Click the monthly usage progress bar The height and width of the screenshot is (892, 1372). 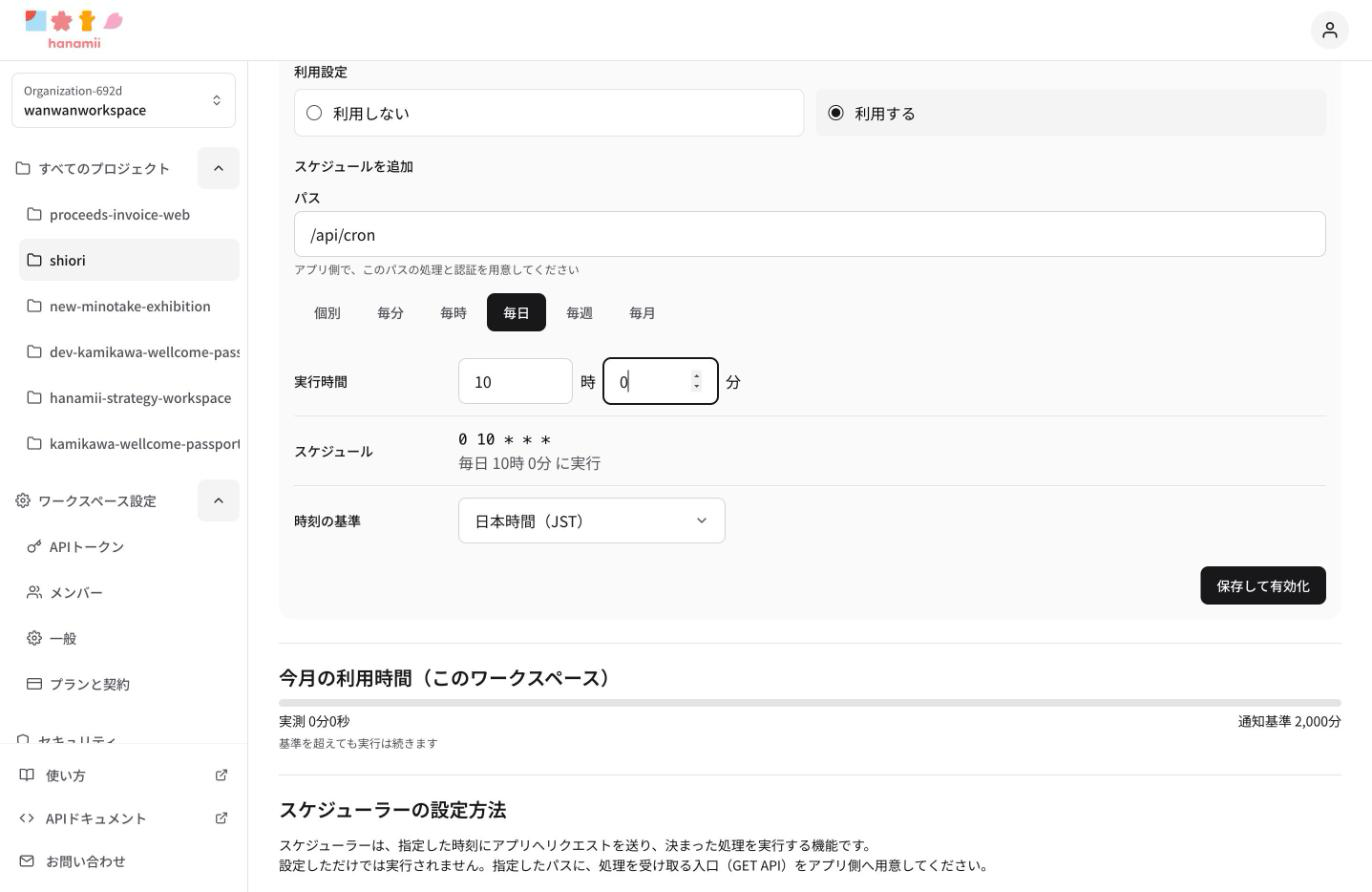click(810, 703)
